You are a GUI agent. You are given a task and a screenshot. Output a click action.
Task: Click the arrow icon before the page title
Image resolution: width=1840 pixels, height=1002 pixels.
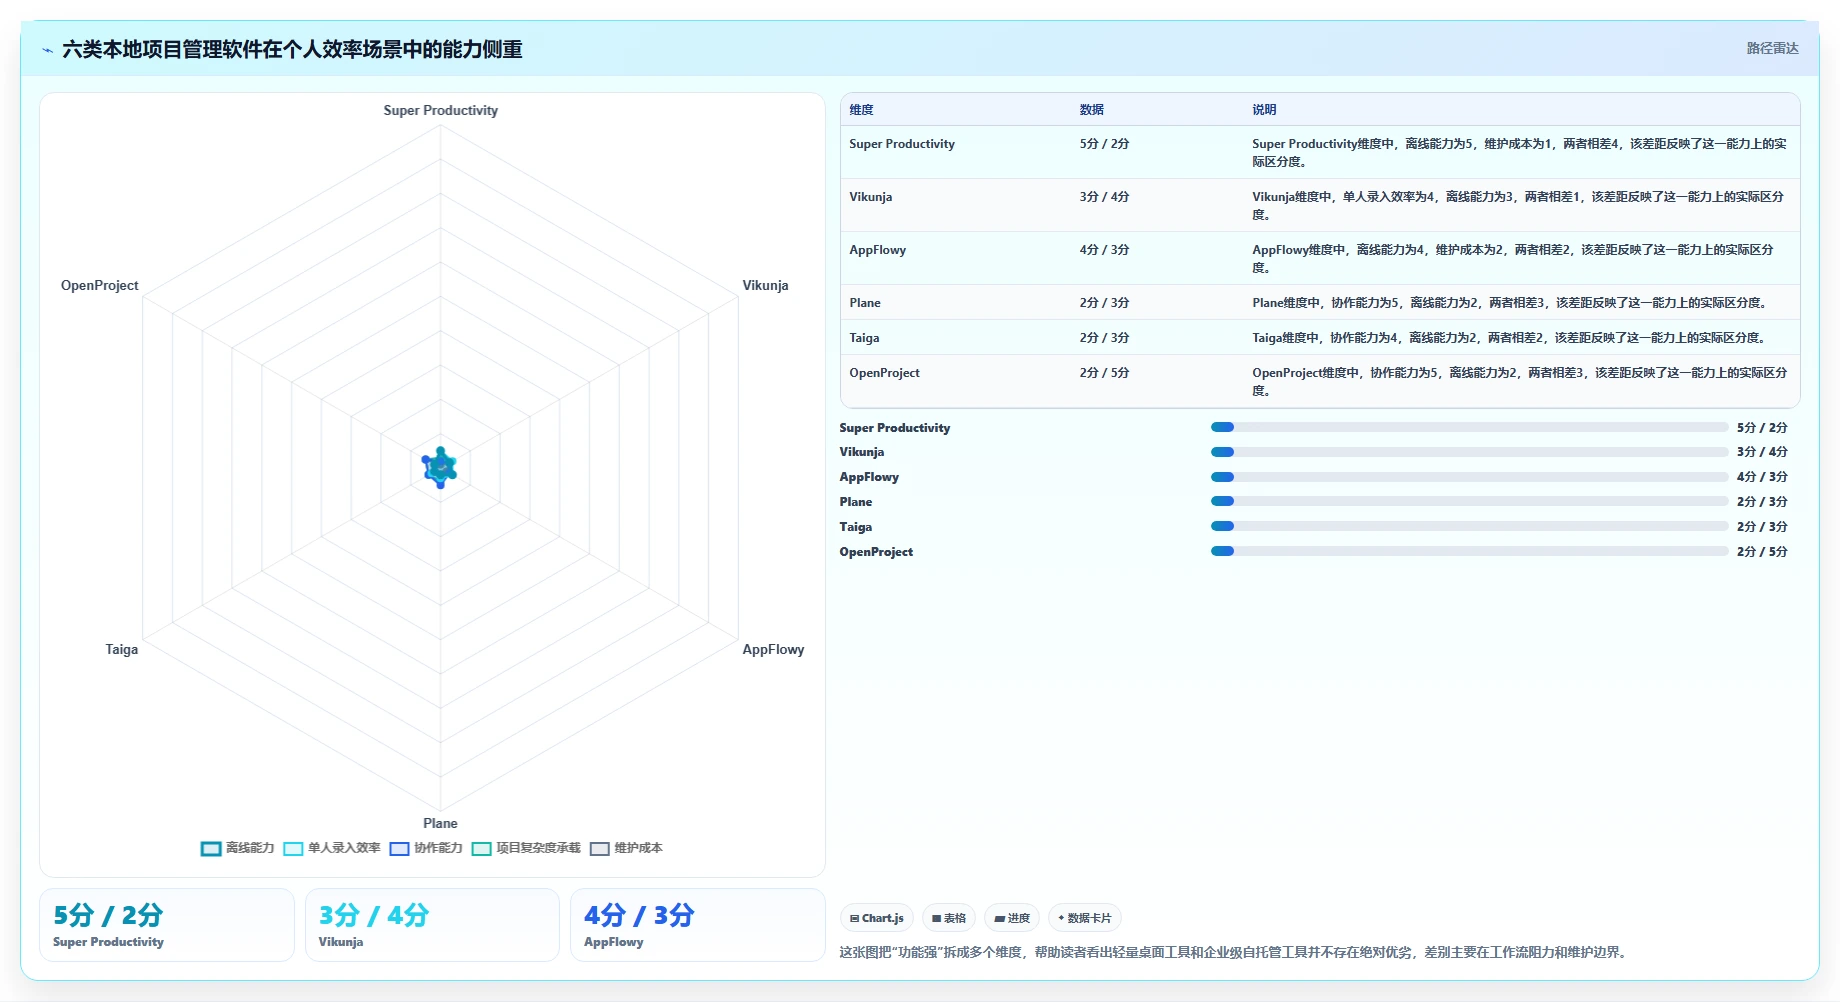tap(47, 50)
